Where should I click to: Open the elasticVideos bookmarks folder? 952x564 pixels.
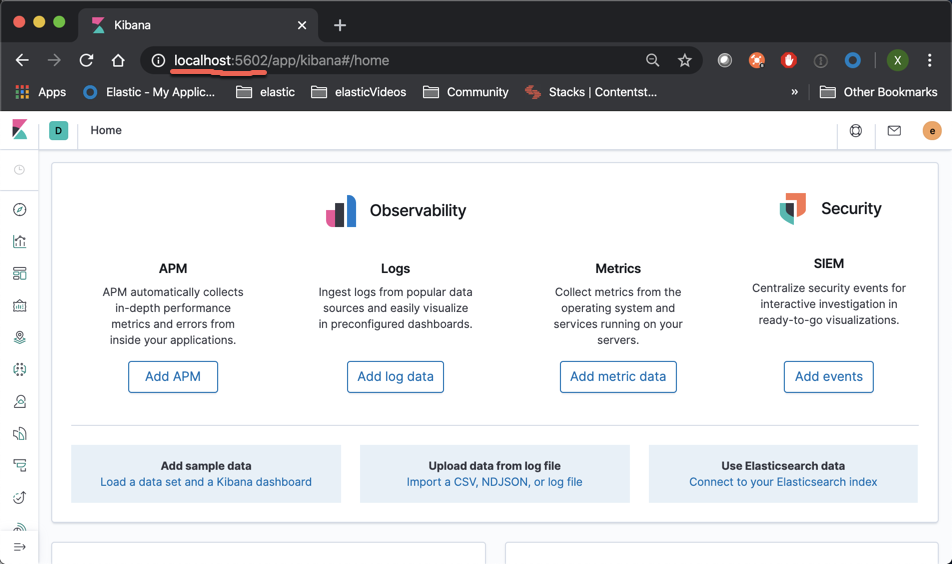(358, 92)
